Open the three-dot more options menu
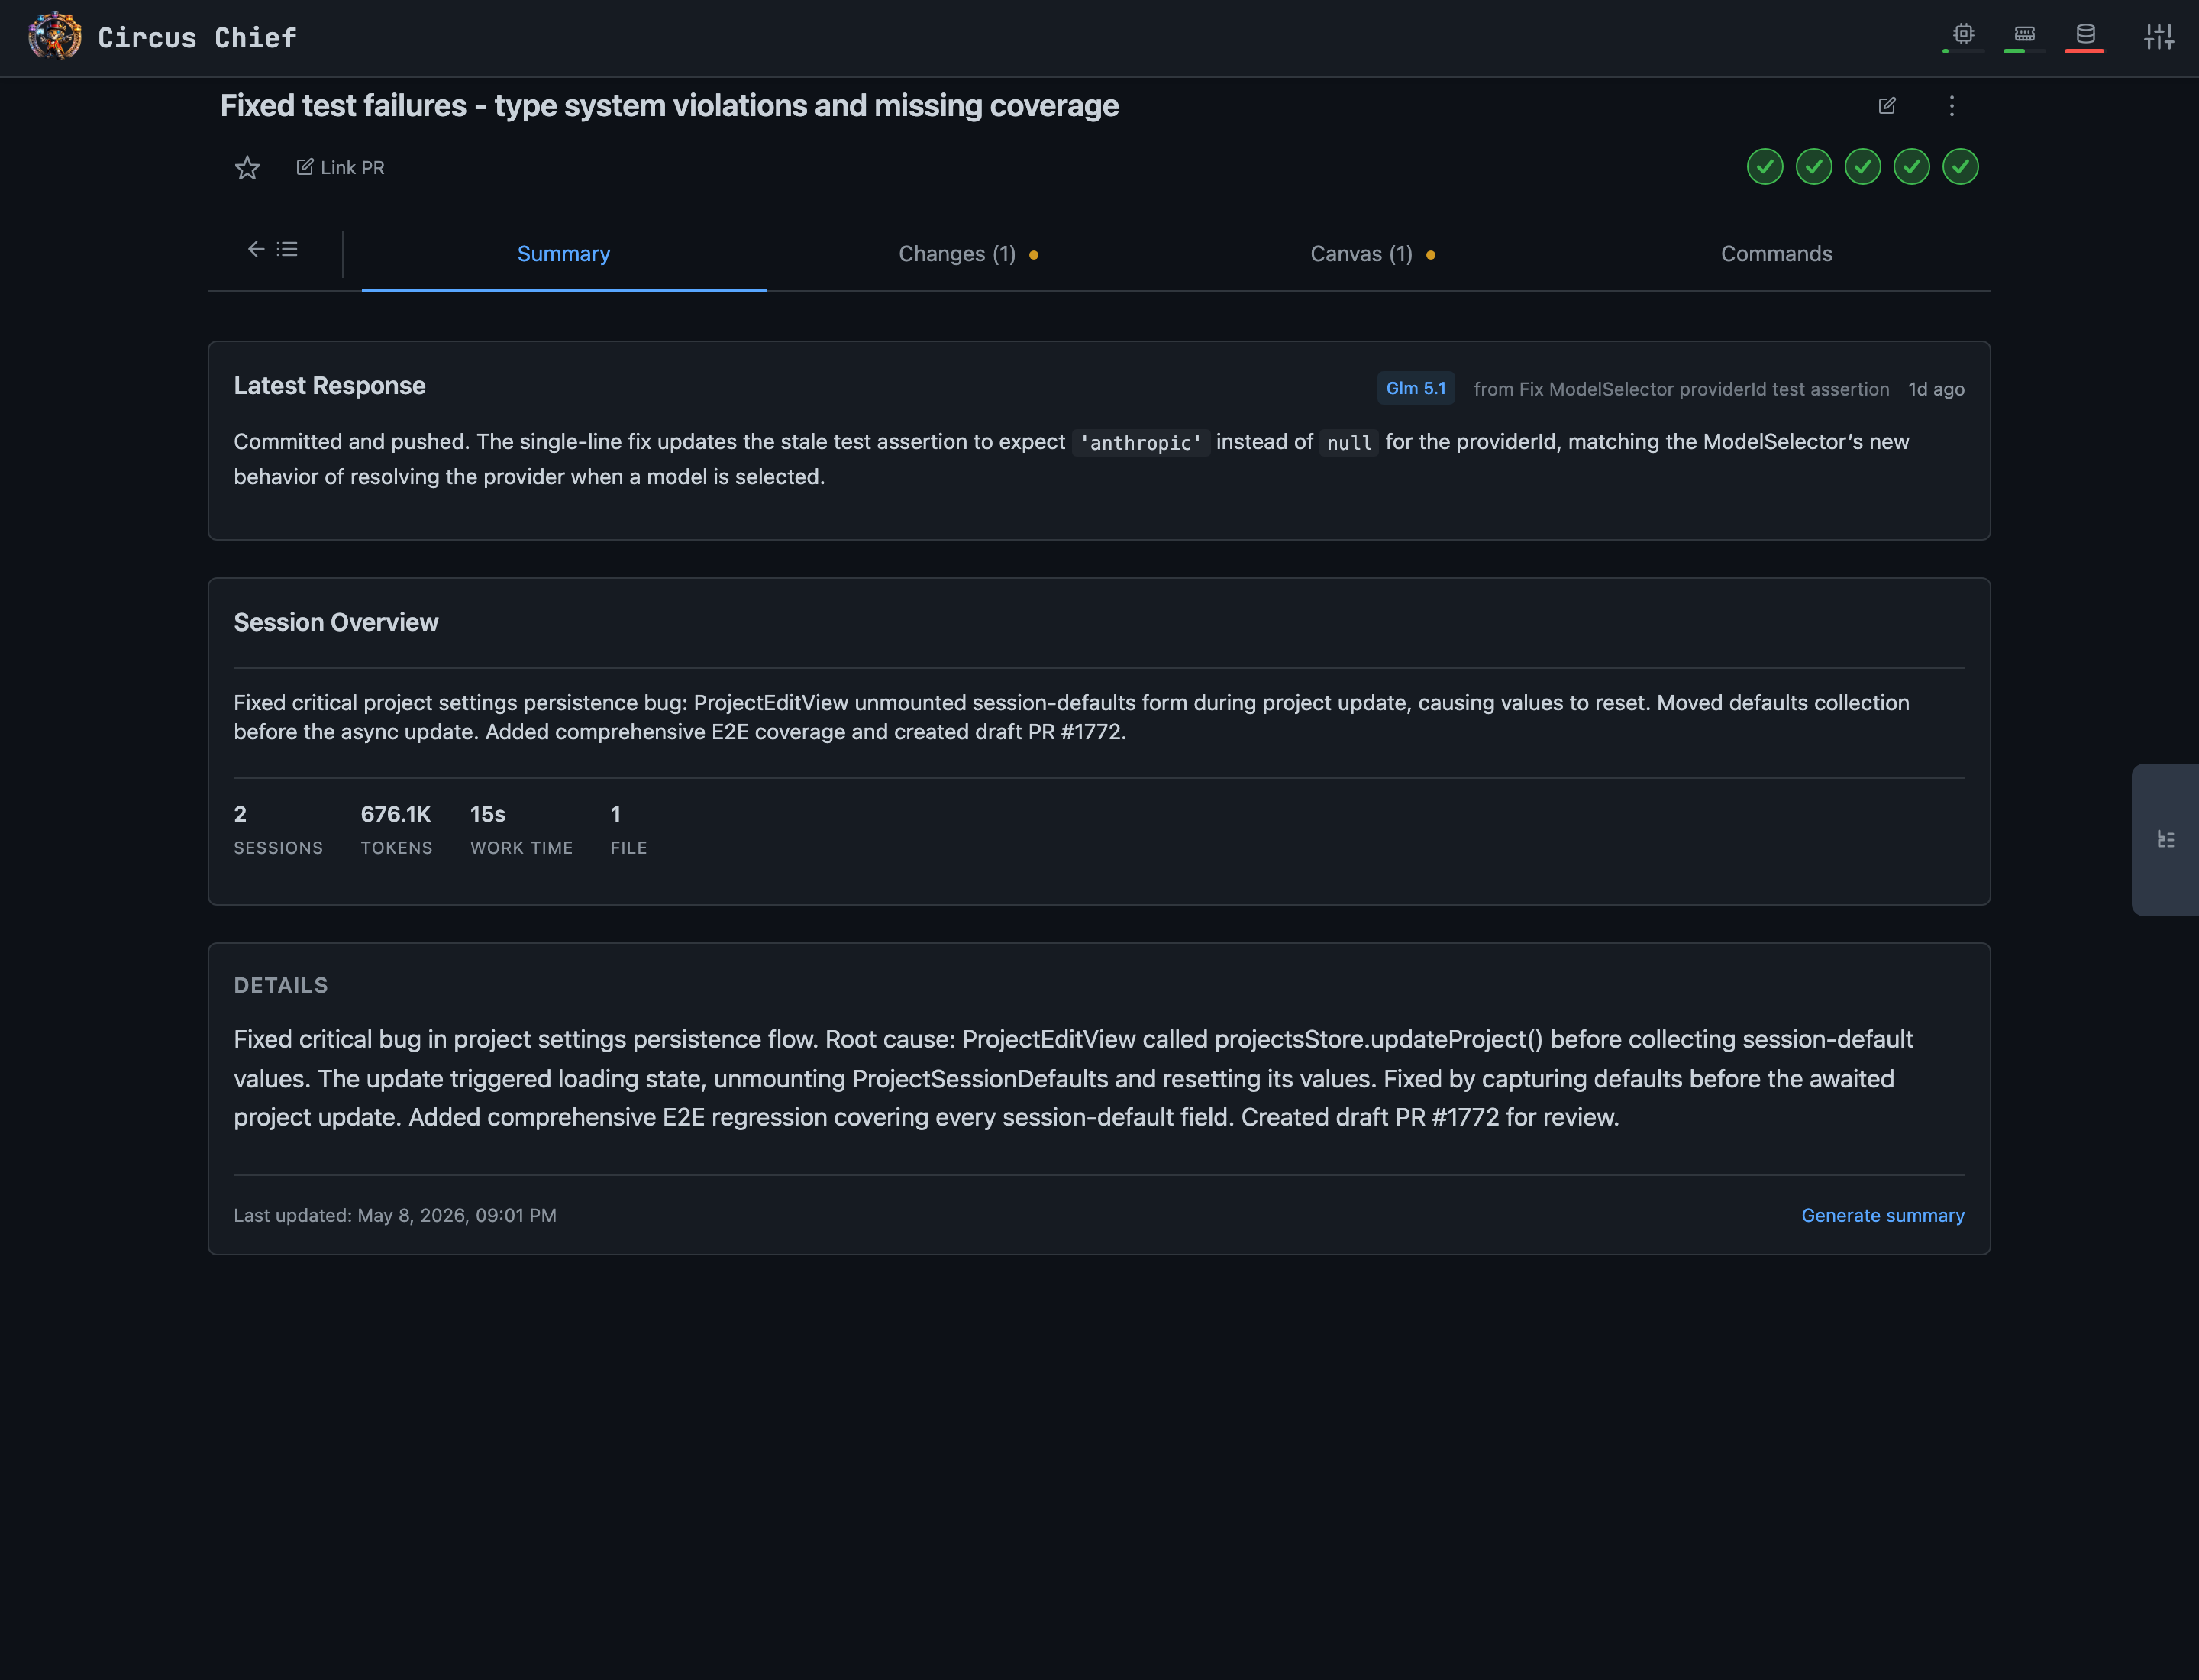 point(1951,106)
